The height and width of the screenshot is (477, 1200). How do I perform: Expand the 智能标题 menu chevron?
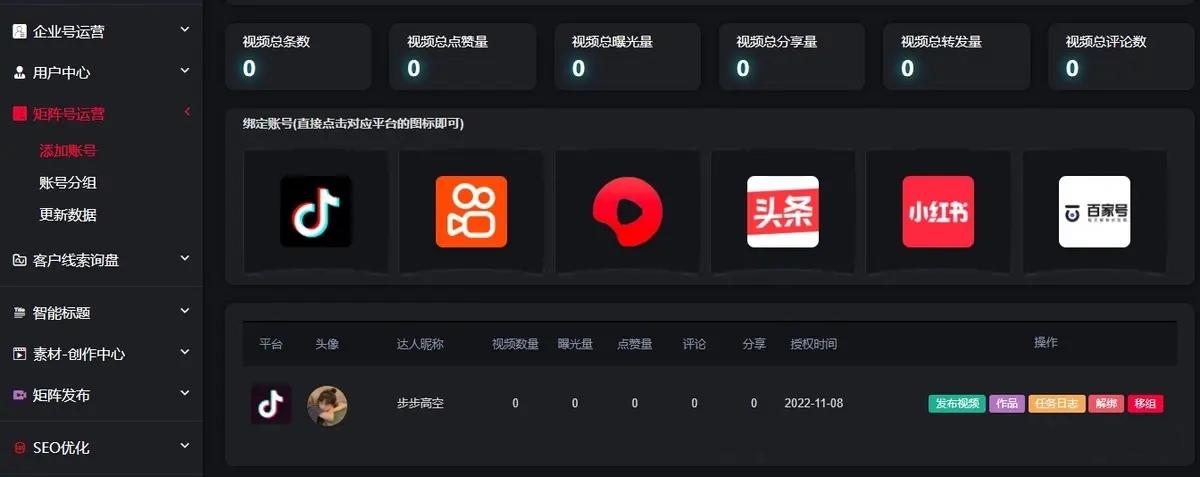click(185, 311)
